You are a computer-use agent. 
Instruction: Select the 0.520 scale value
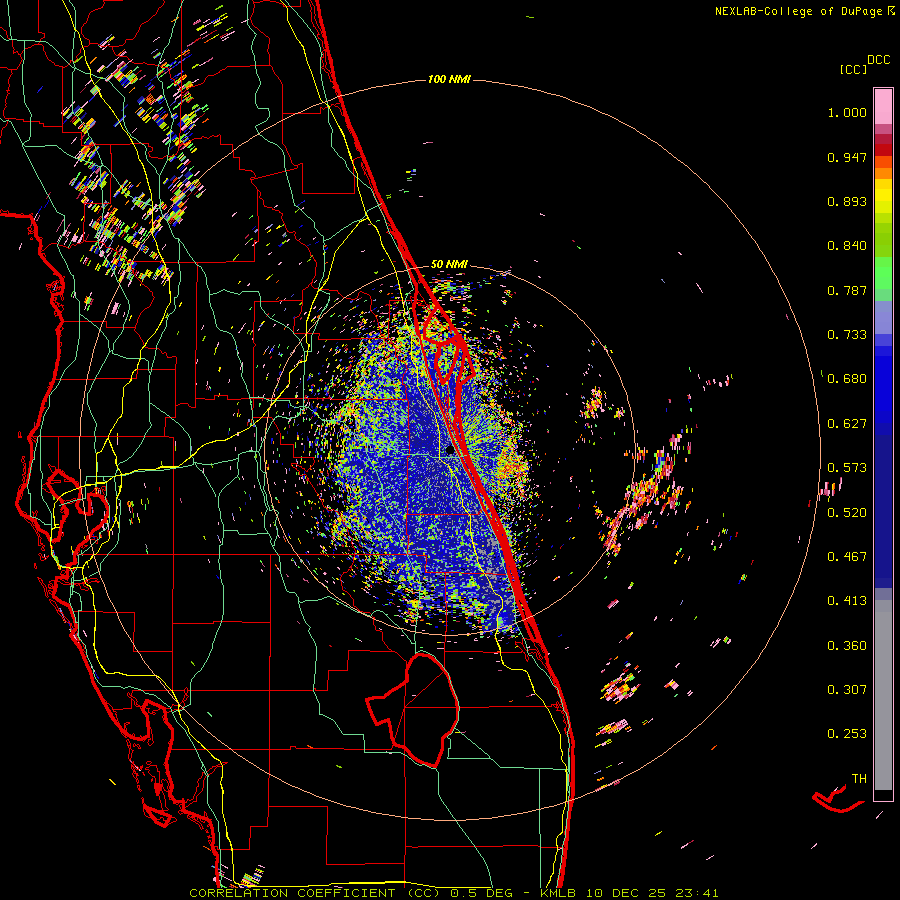(847, 513)
